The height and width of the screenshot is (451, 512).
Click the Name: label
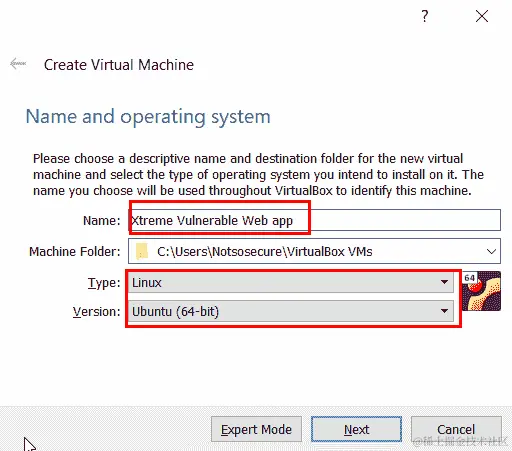[102, 220]
